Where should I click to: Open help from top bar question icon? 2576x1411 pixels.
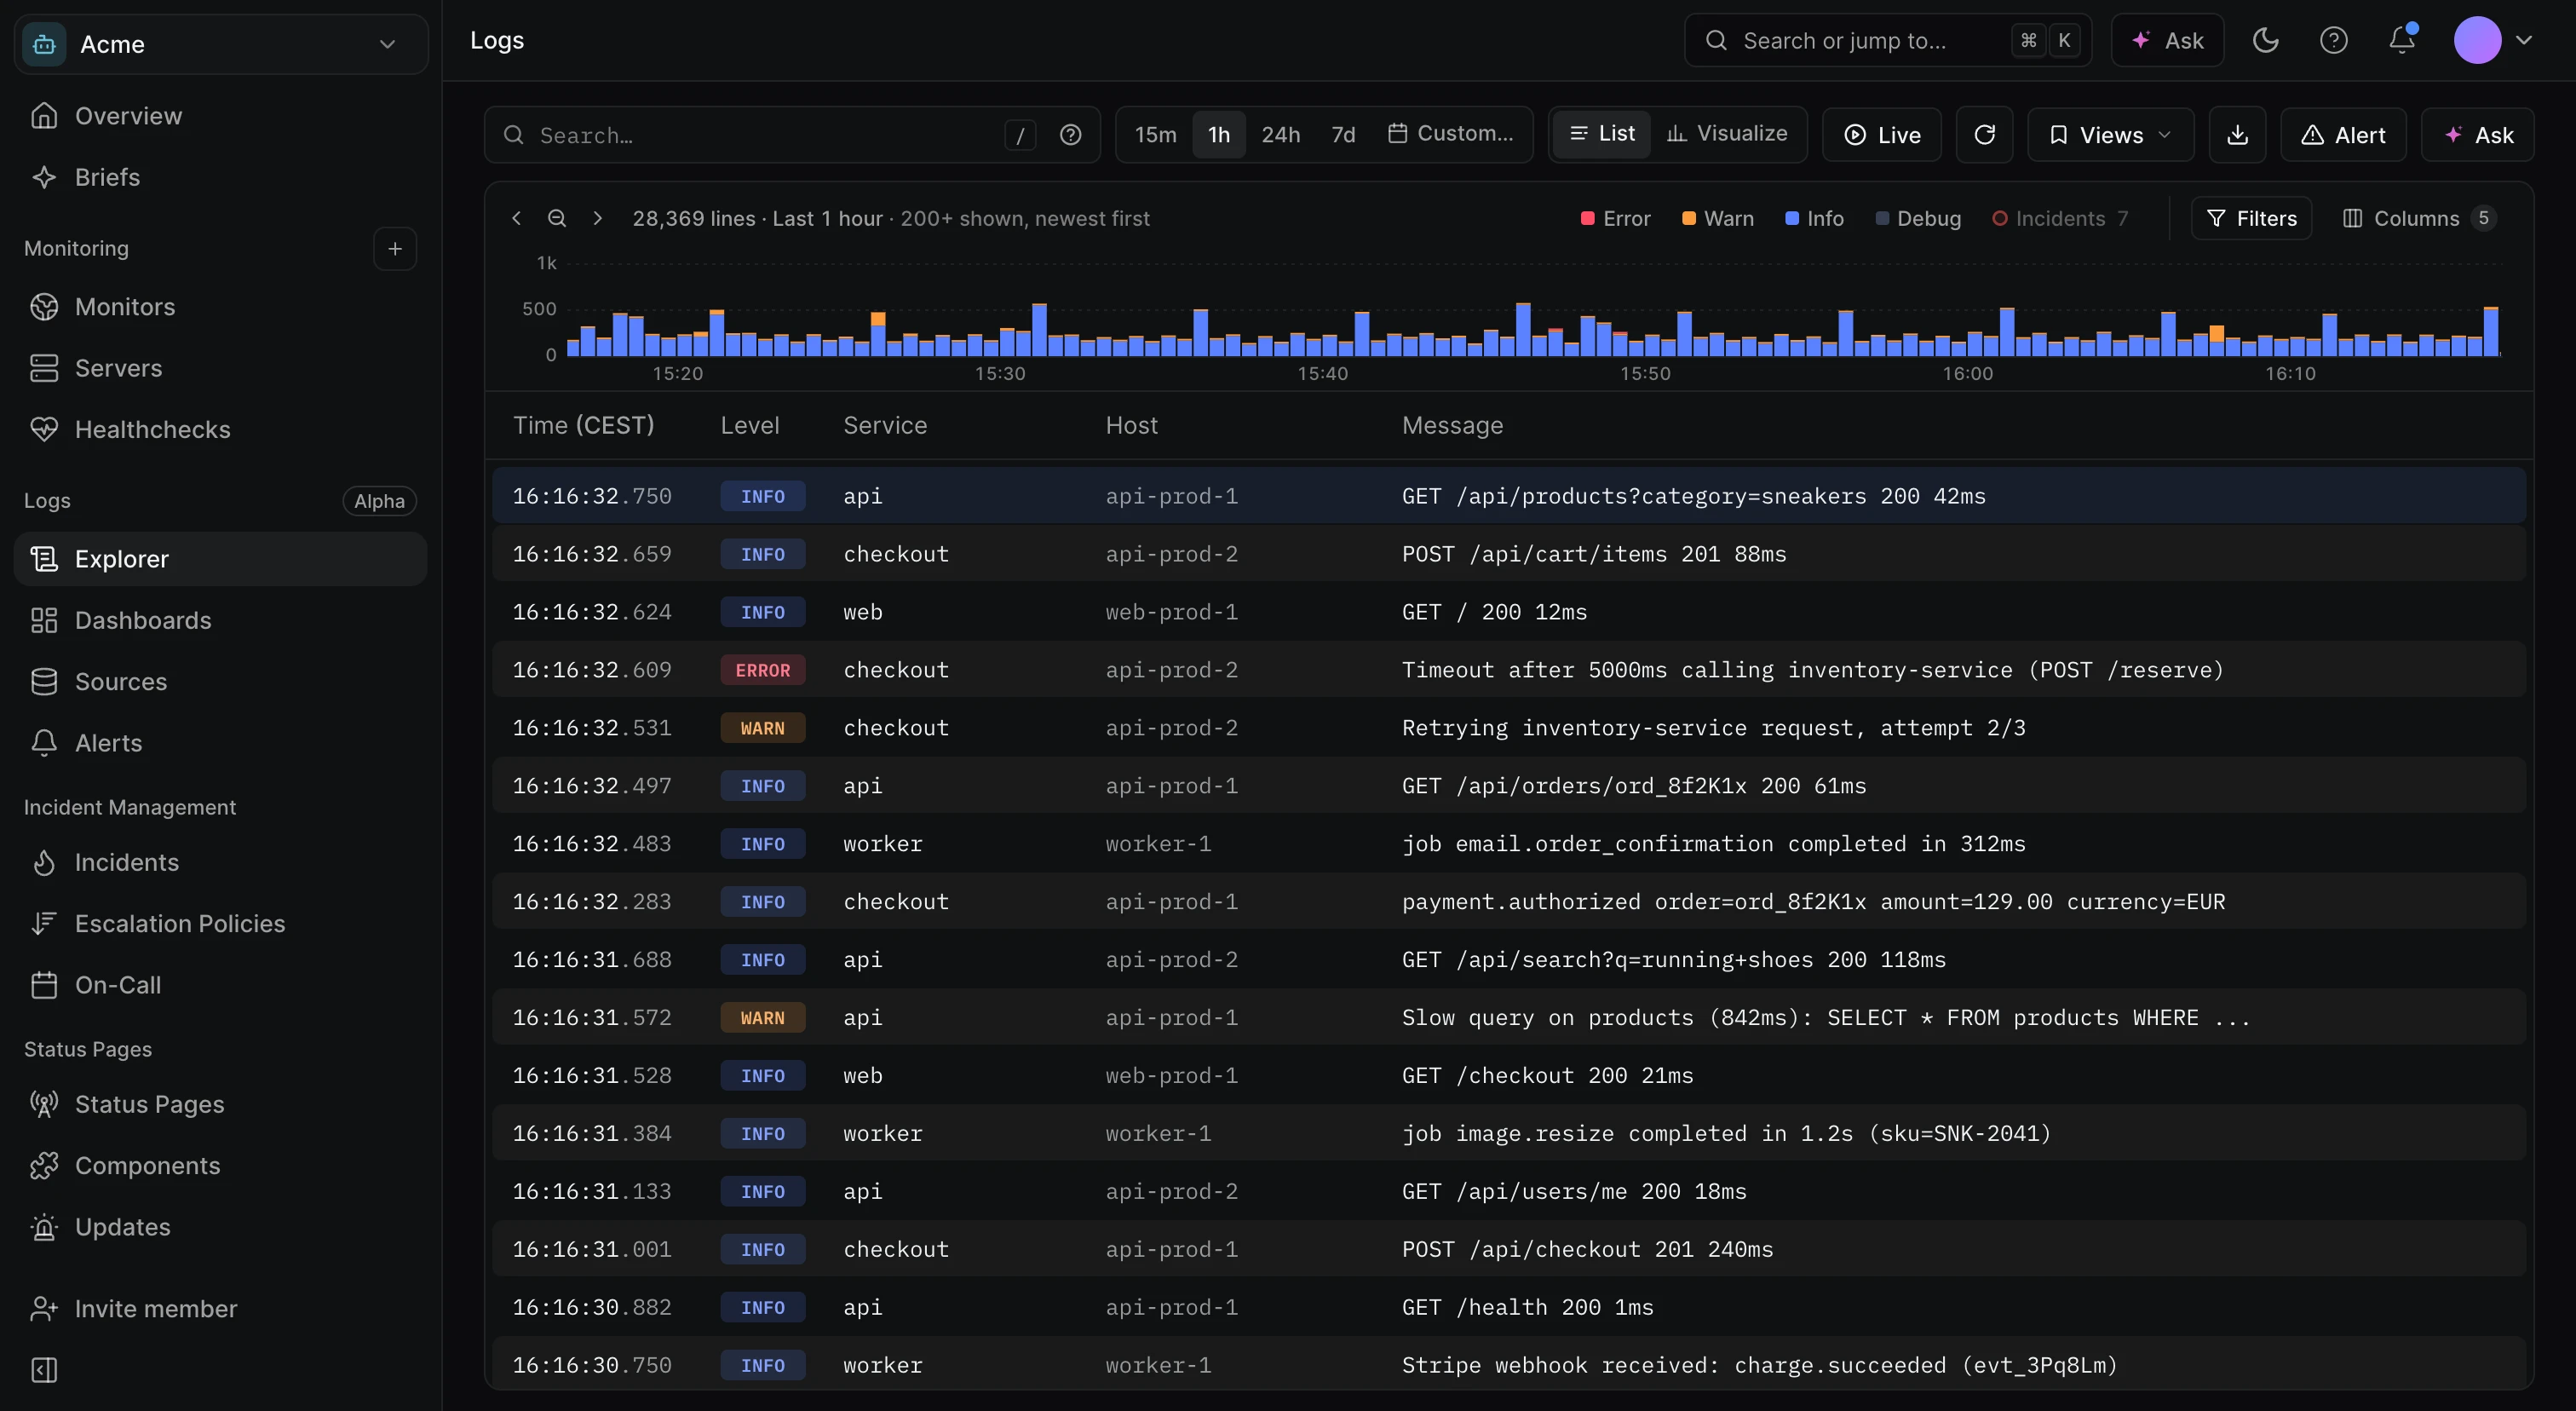[2333, 41]
